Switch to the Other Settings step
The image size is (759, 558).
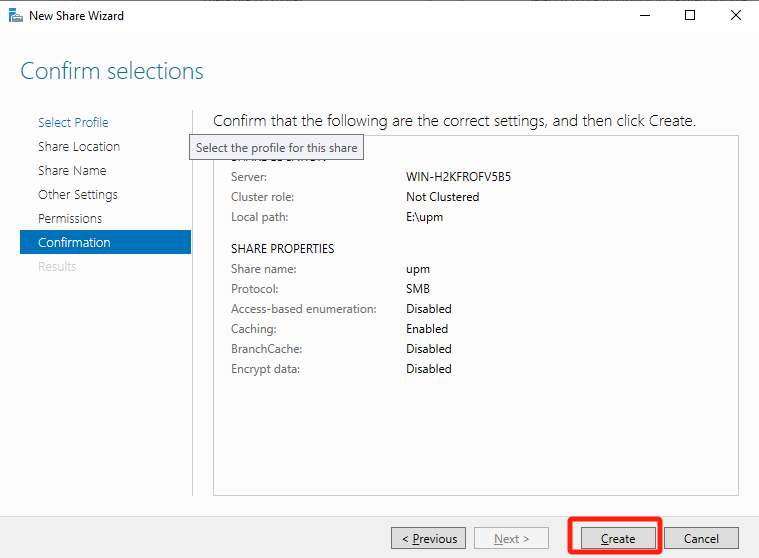point(78,194)
